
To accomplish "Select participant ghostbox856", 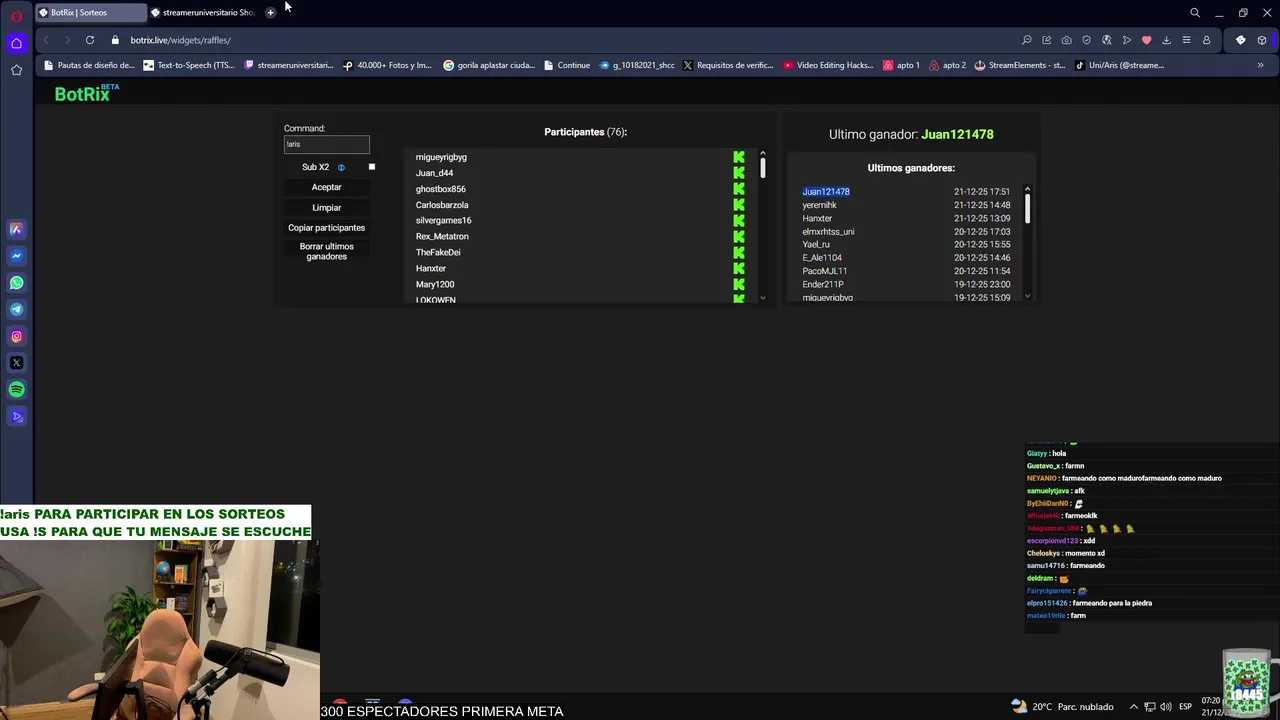I will pyautogui.click(x=441, y=189).
